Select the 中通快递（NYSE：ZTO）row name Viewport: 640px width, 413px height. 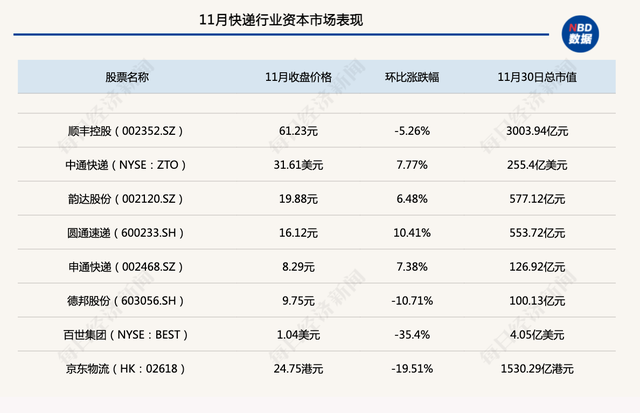coord(126,165)
